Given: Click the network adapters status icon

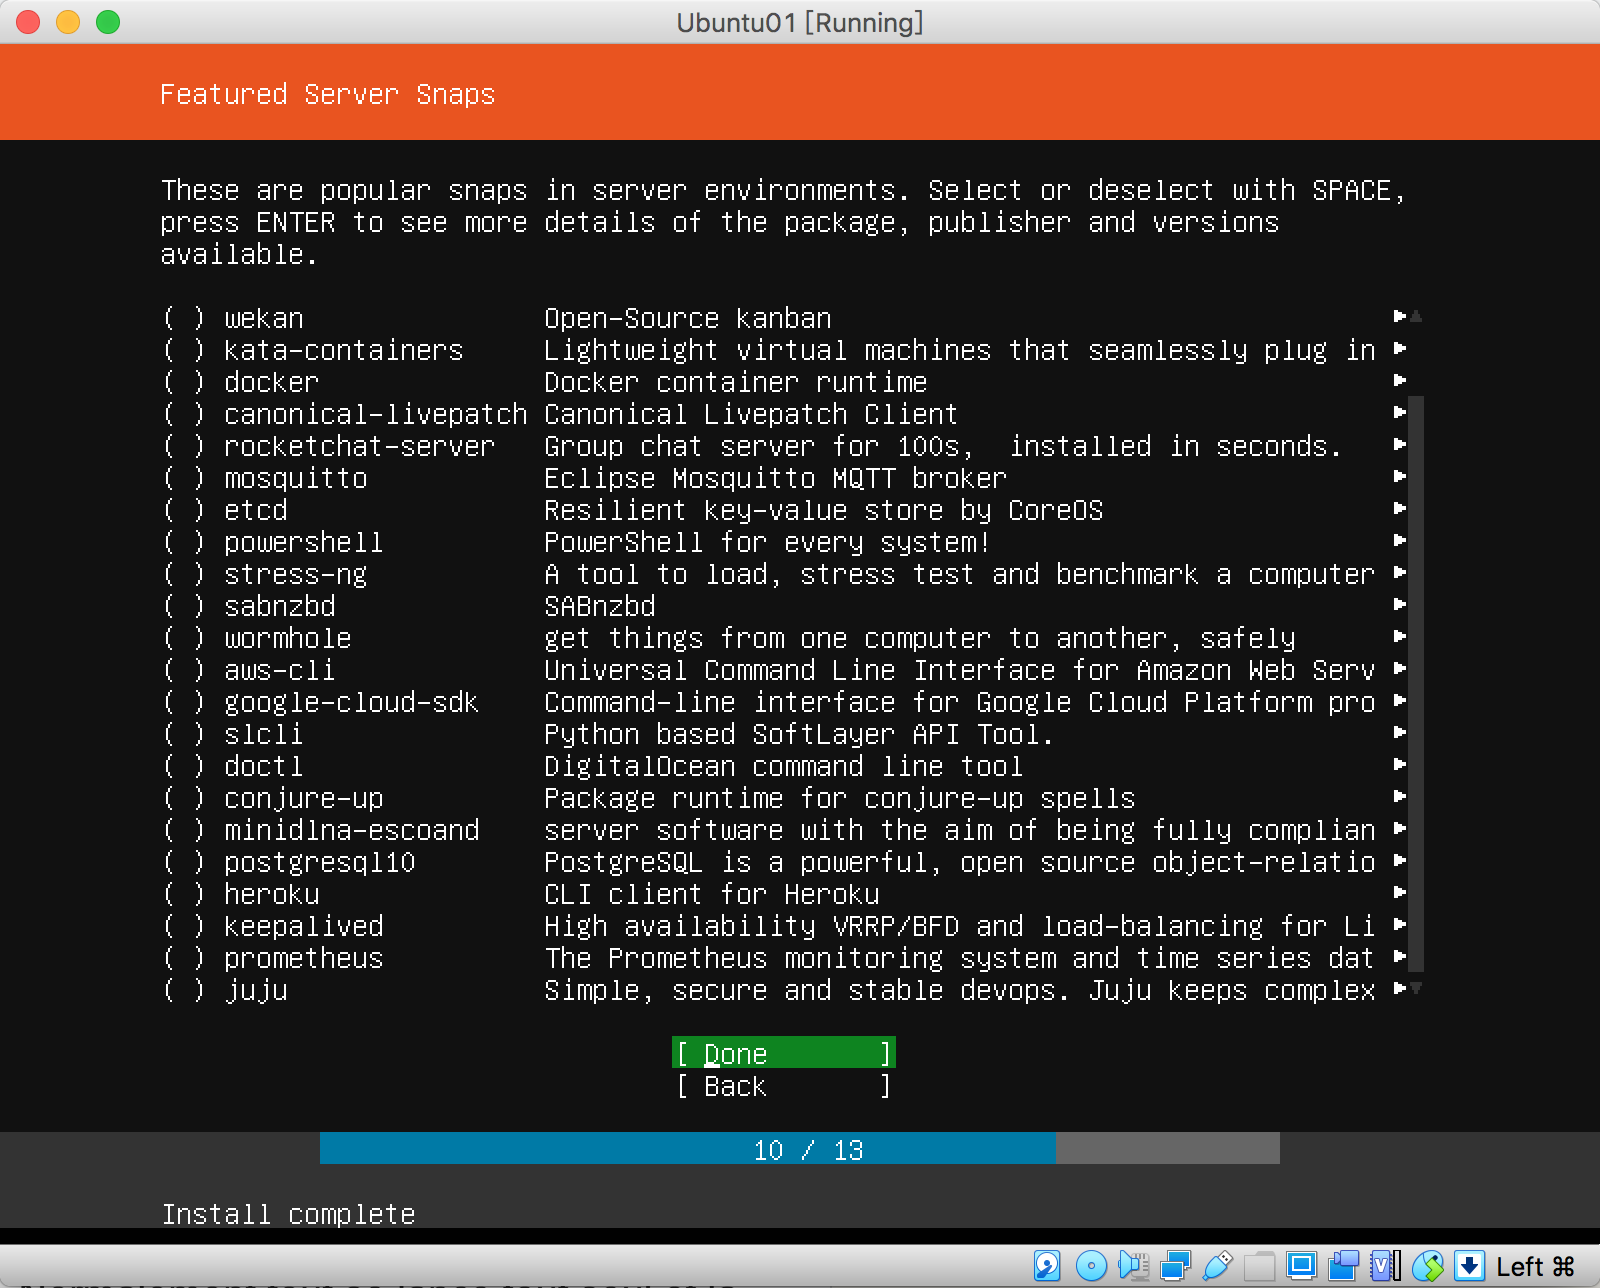Looking at the screenshot, I should (1176, 1266).
